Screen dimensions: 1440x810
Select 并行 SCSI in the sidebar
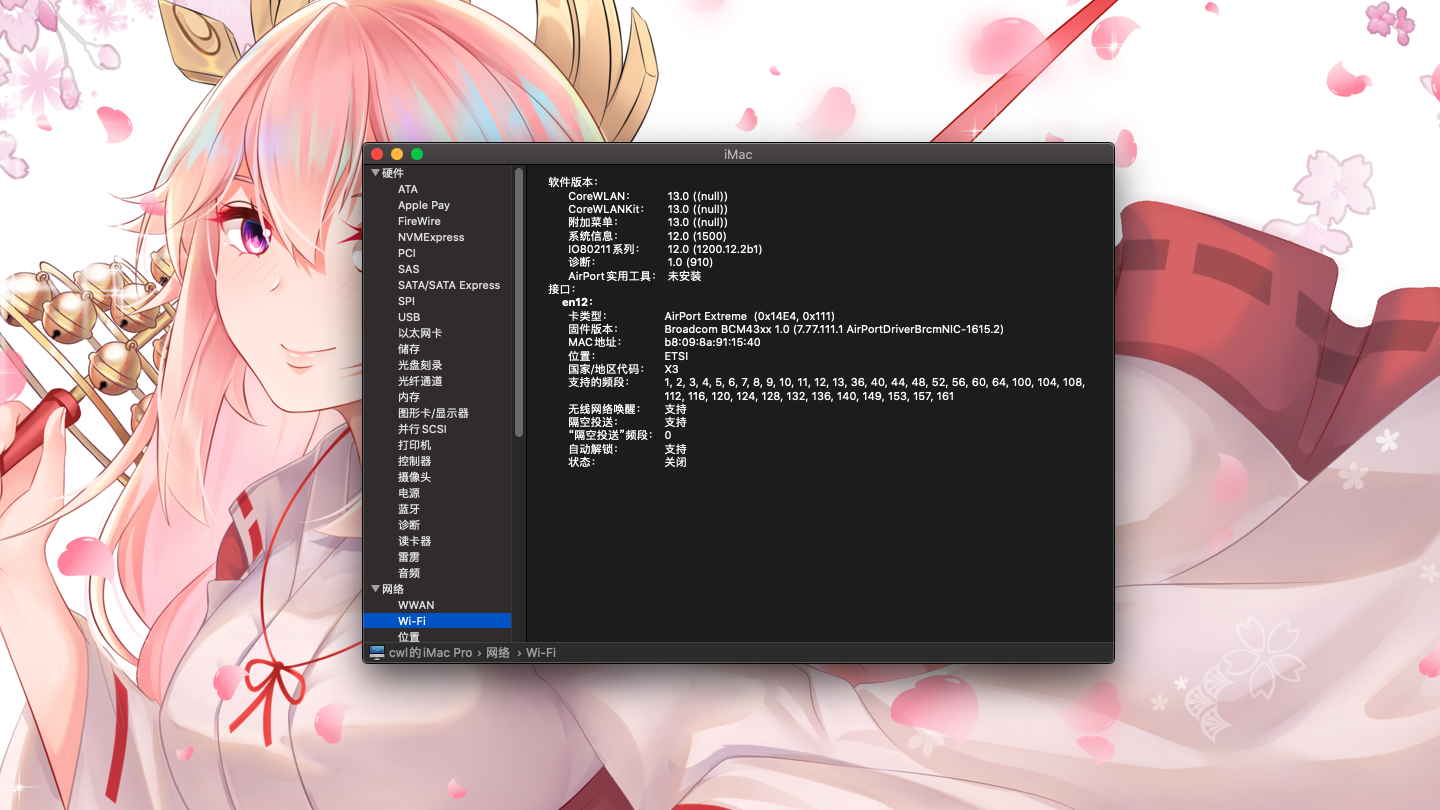point(422,429)
